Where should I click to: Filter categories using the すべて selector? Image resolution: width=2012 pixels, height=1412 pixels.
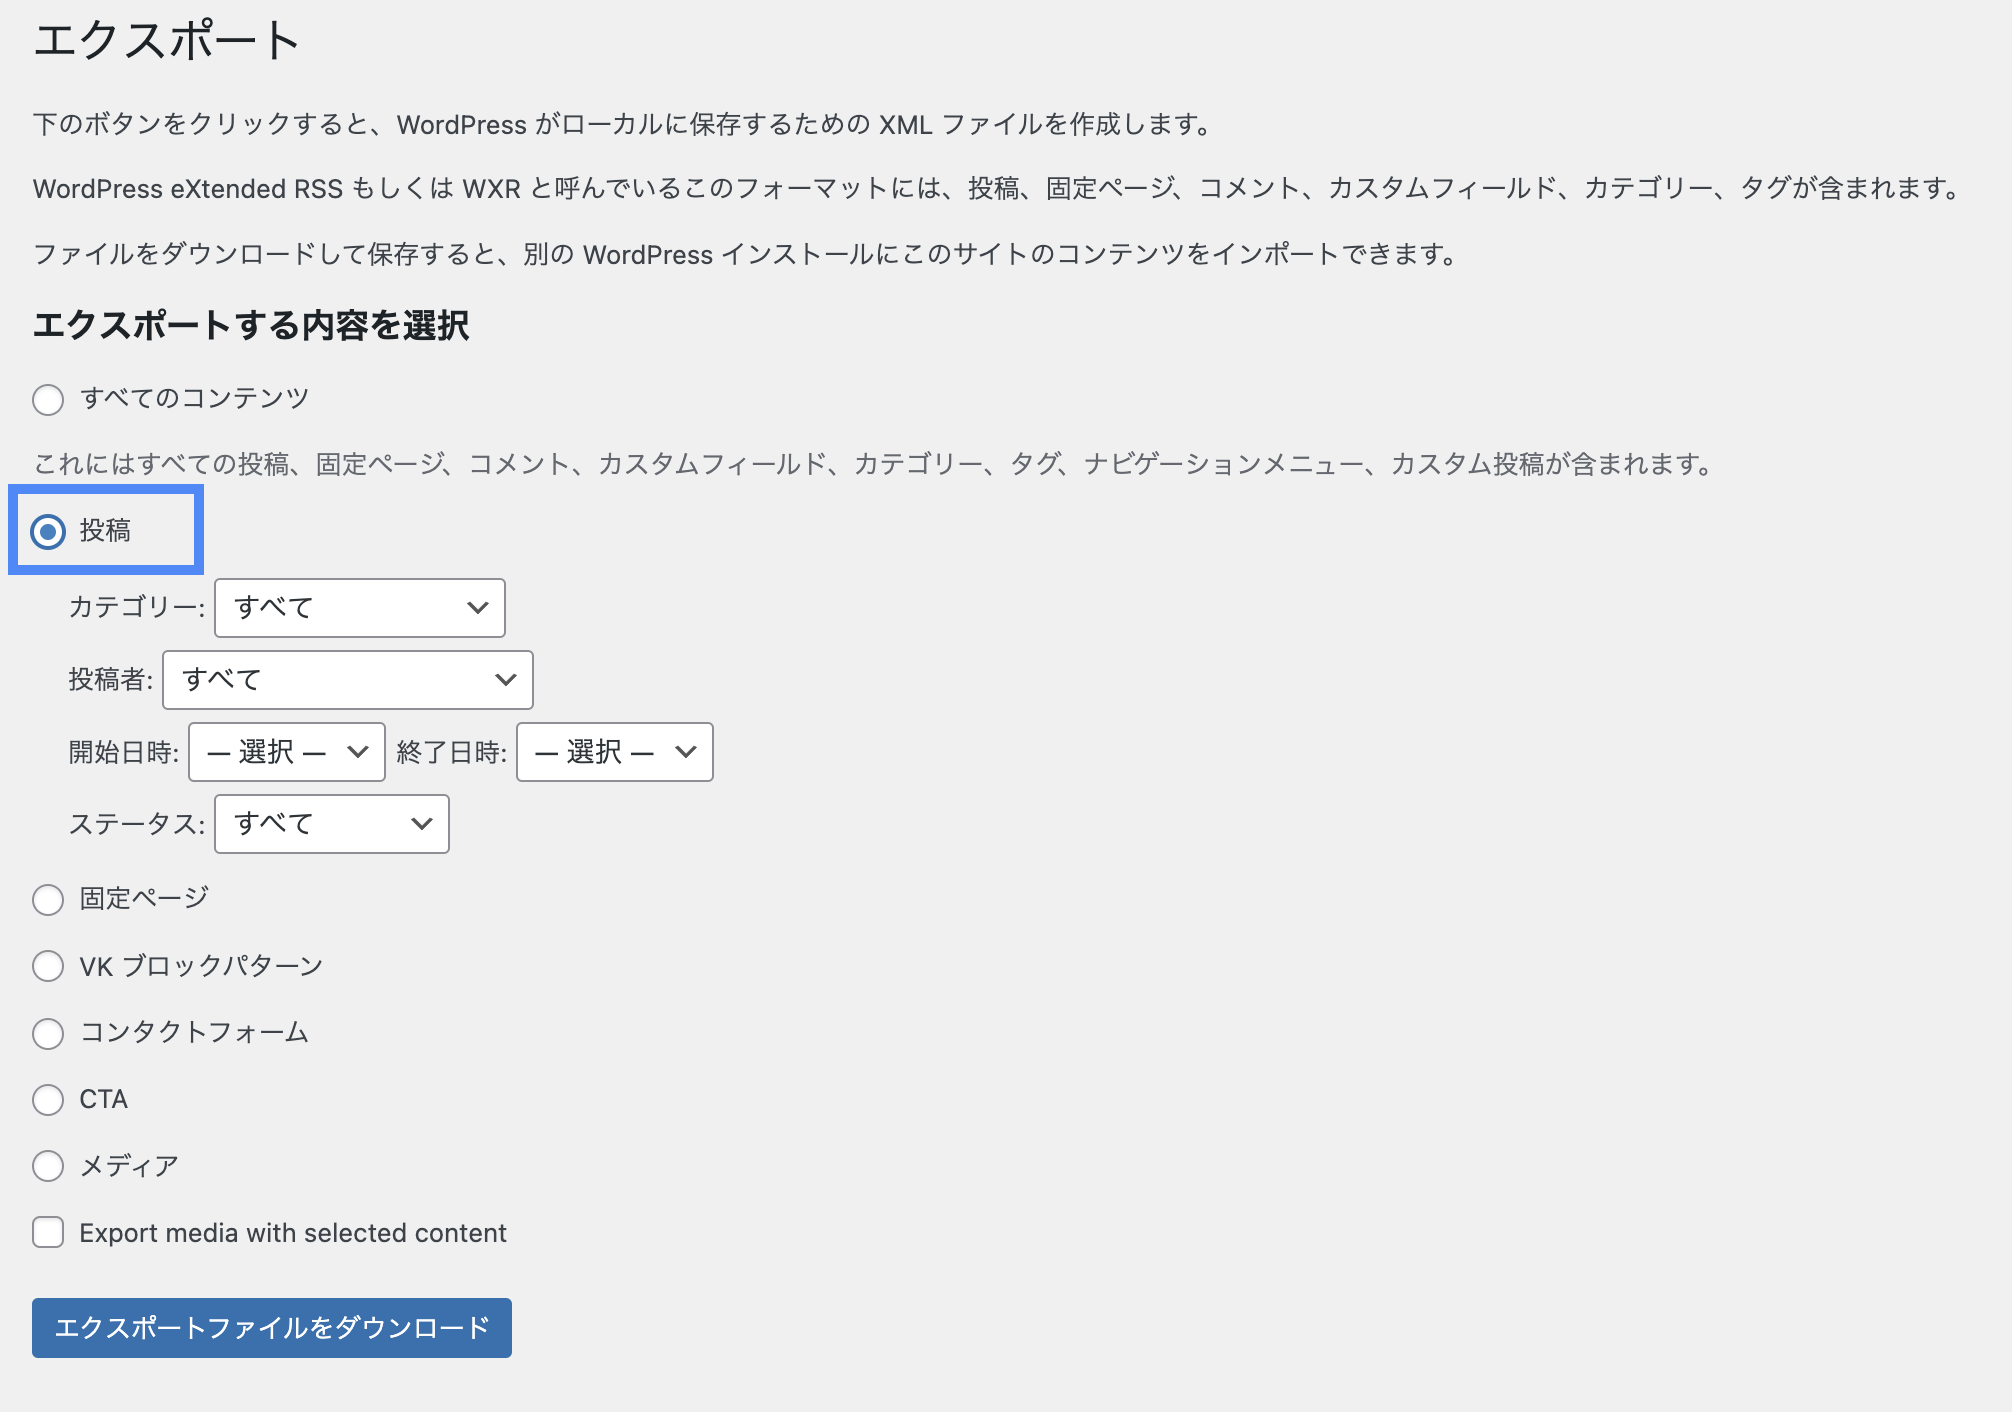pos(358,607)
